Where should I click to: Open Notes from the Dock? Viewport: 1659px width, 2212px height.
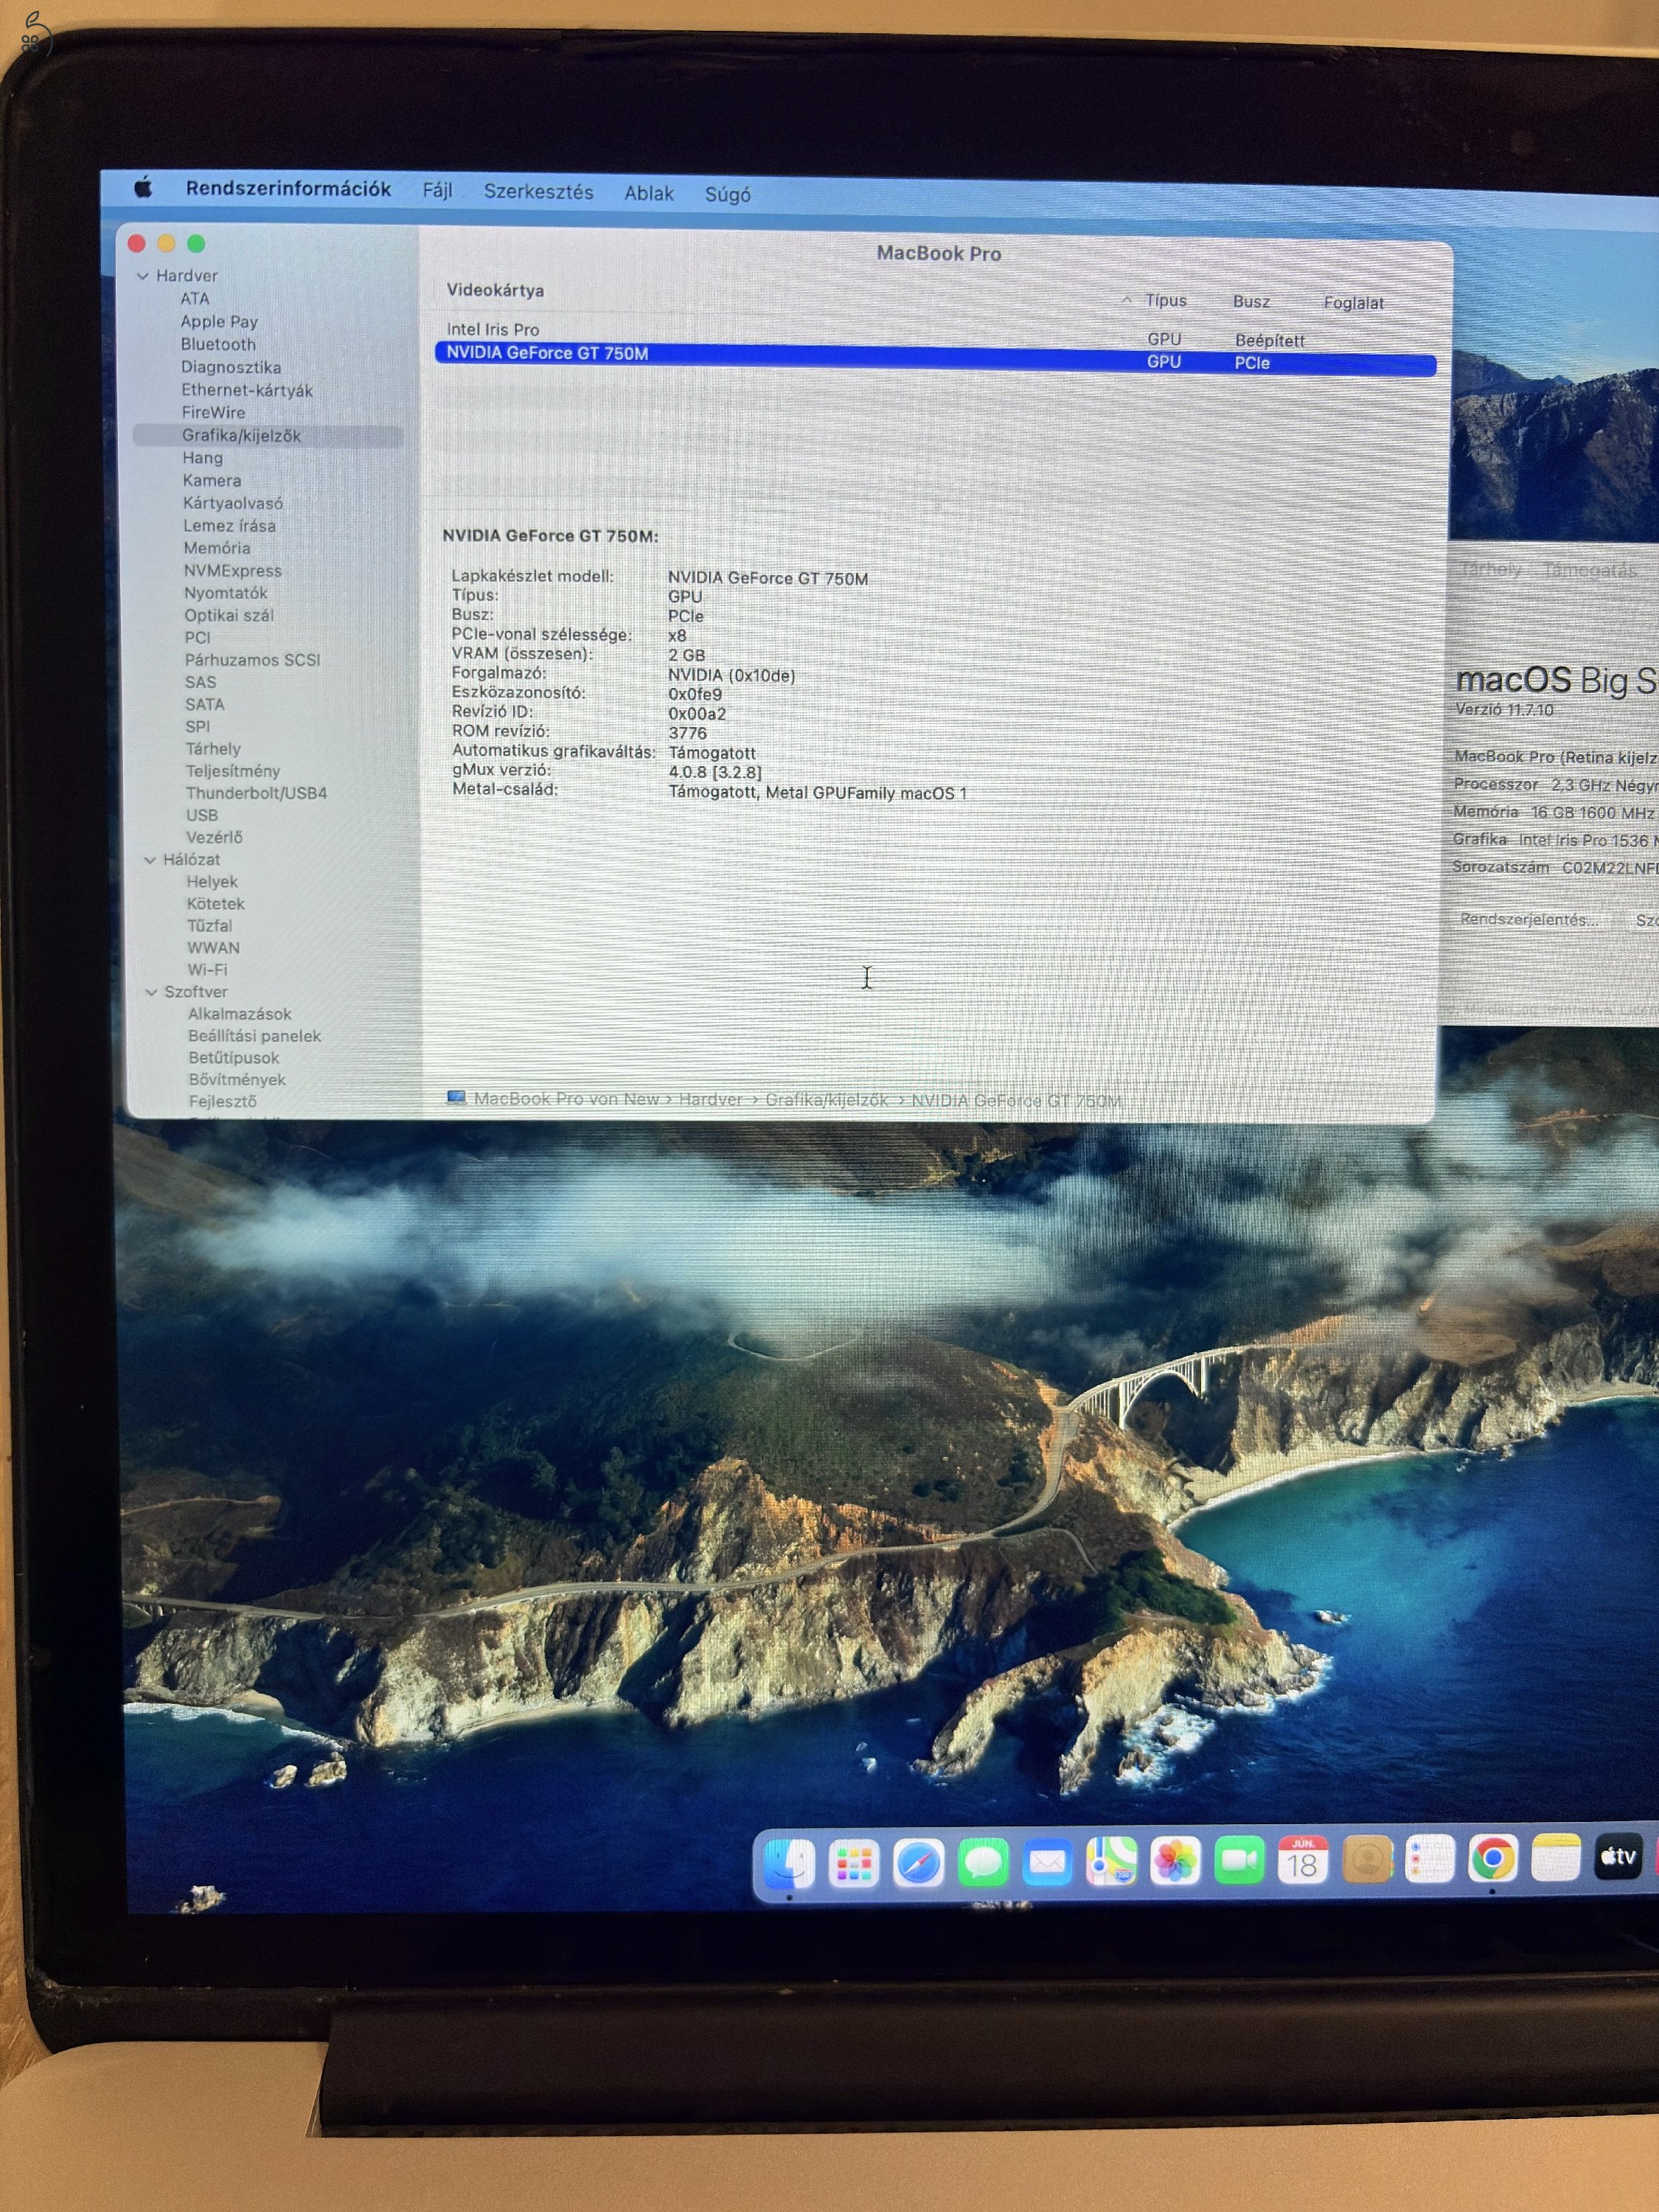pyautogui.click(x=1555, y=1857)
